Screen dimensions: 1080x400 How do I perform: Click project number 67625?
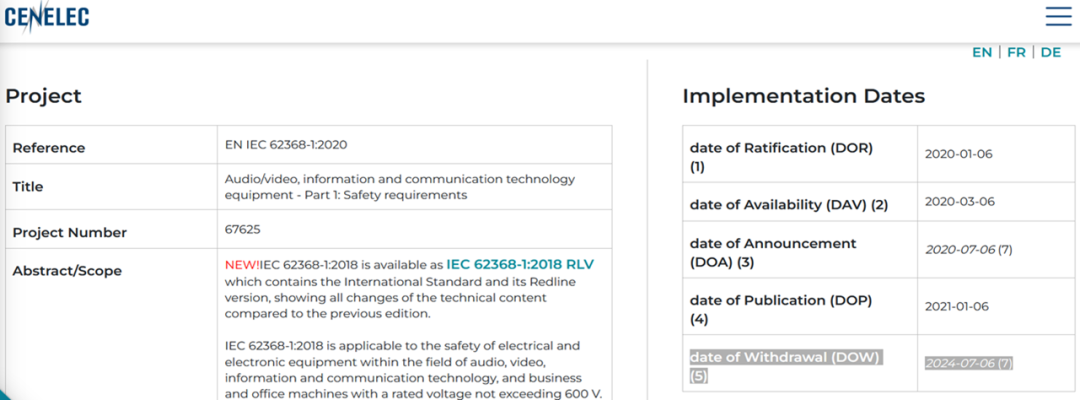[x=243, y=229]
